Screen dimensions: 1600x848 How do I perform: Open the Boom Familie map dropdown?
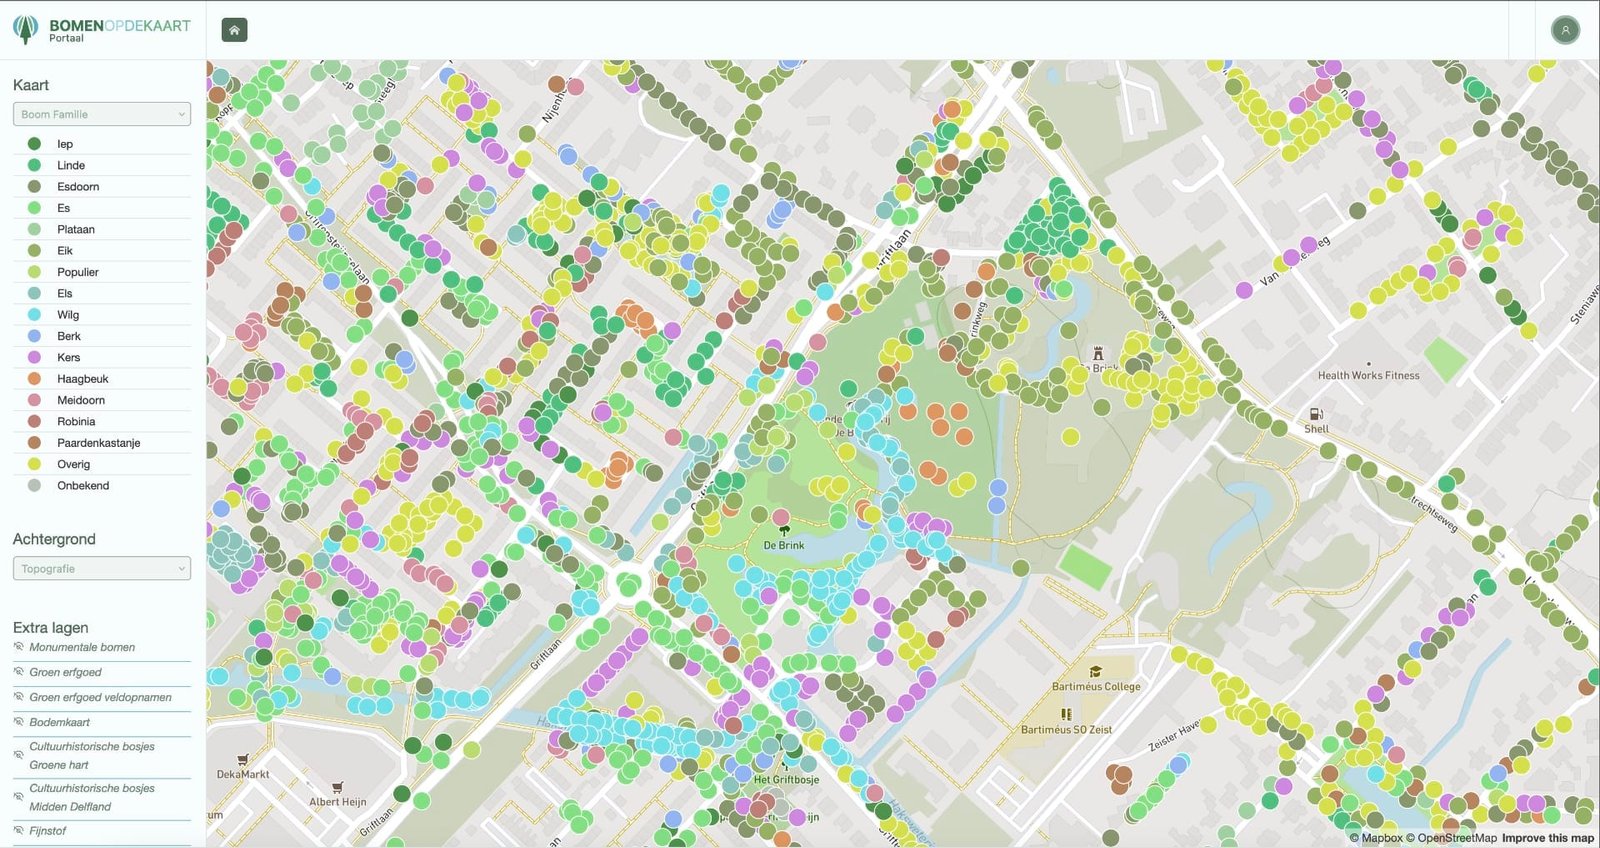tap(102, 114)
